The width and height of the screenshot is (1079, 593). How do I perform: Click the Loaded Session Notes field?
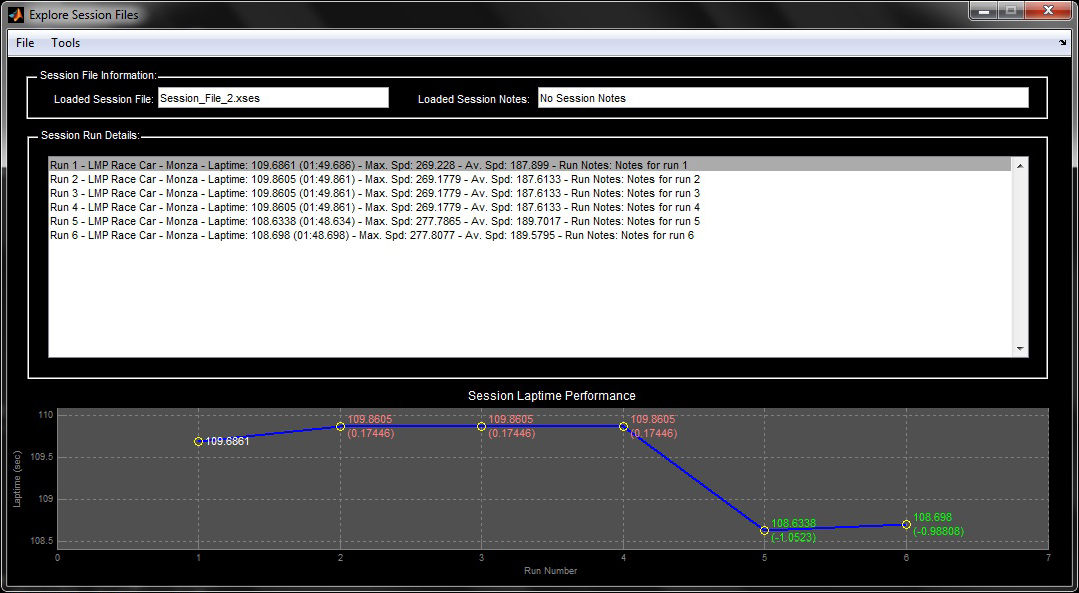(782, 98)
